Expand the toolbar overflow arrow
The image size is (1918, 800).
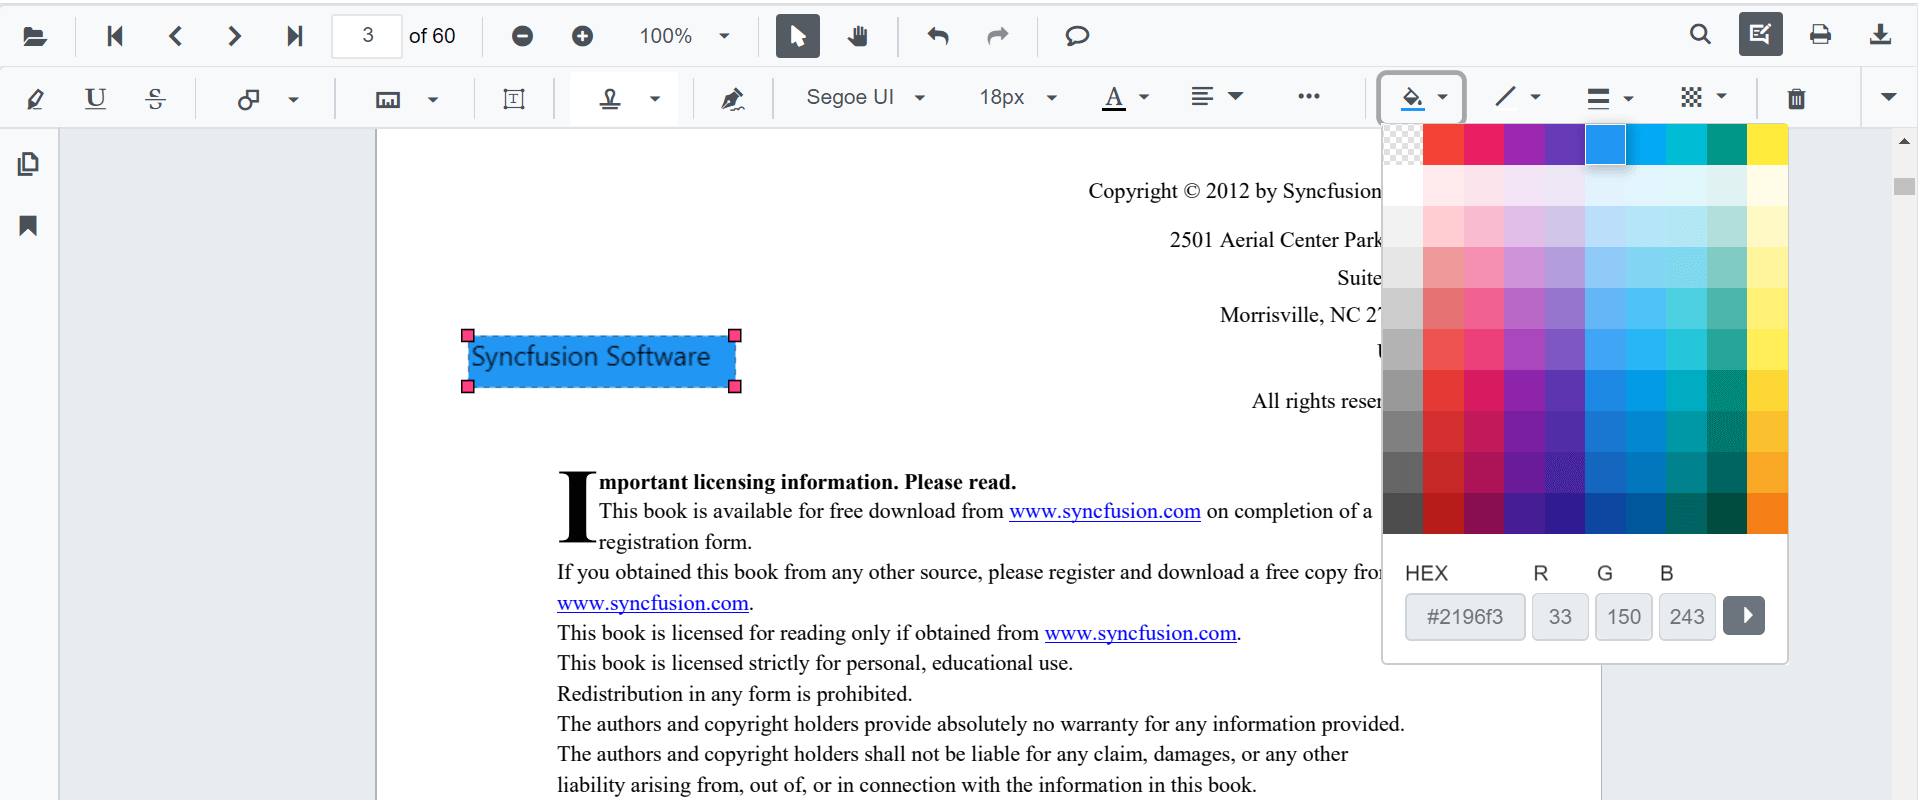(1888, 97)
